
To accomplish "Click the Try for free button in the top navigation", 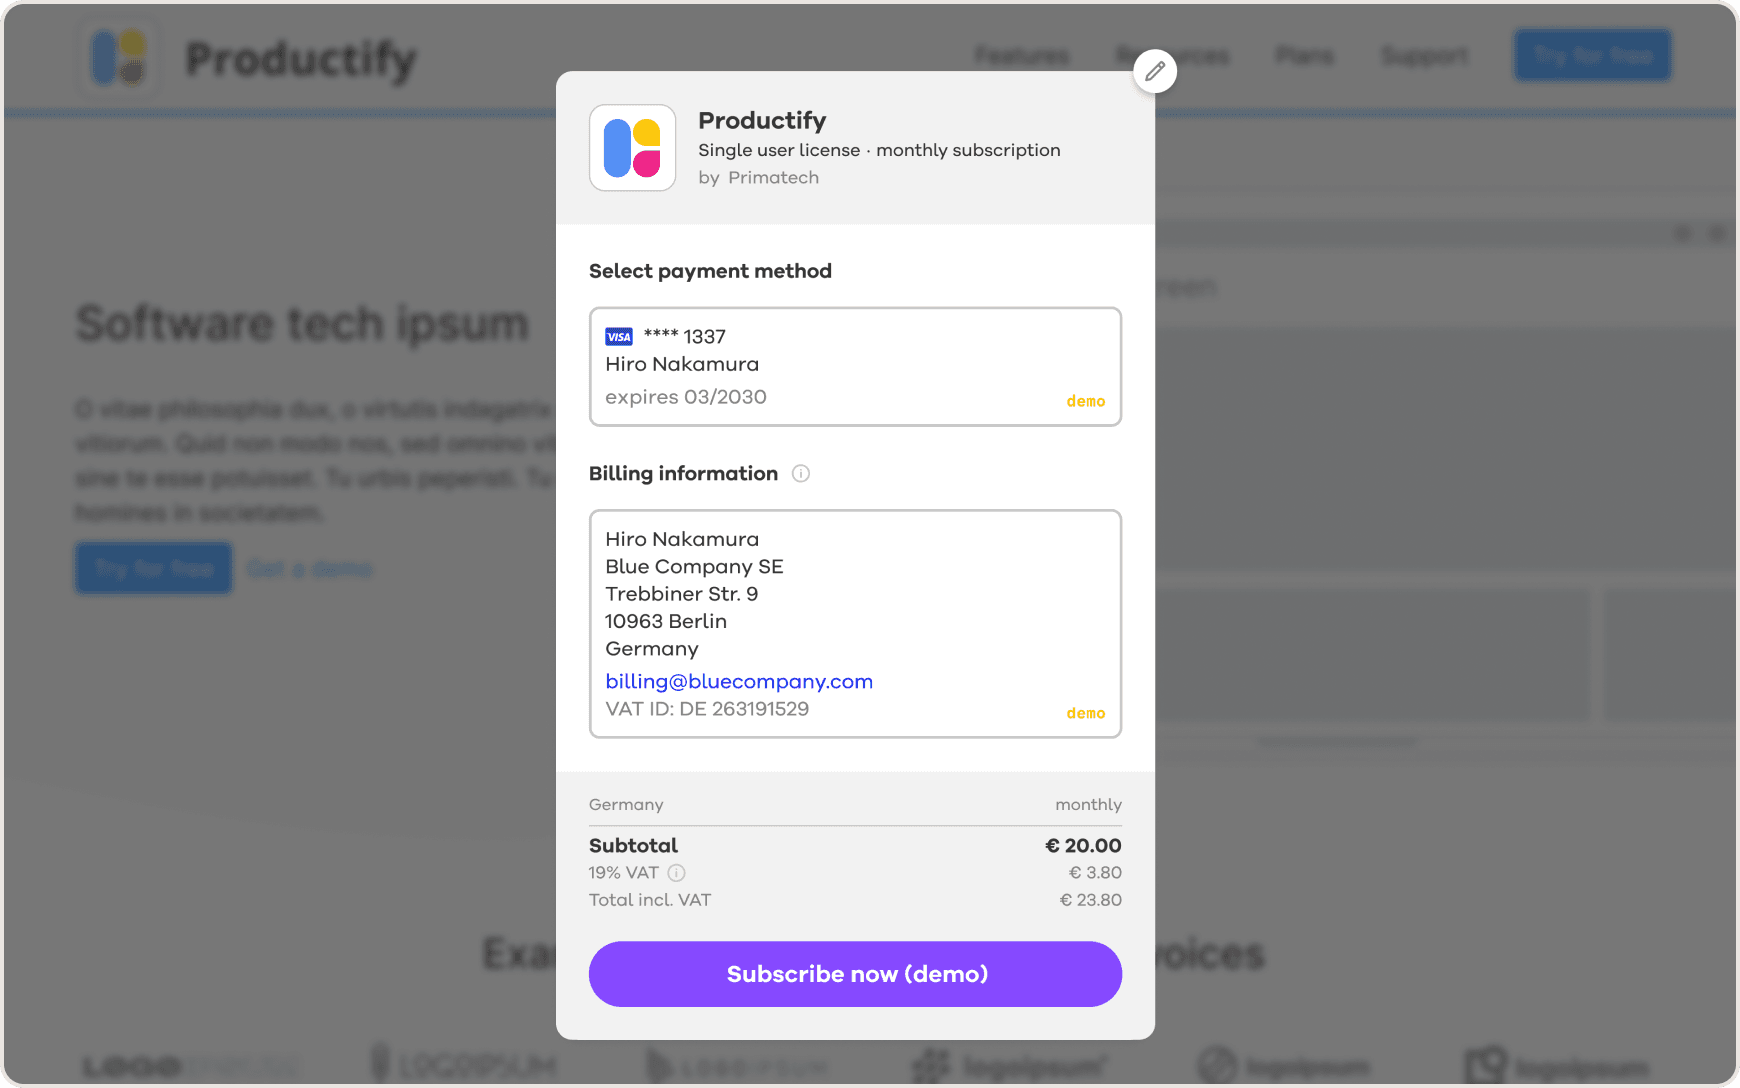I will point(1592,55).
